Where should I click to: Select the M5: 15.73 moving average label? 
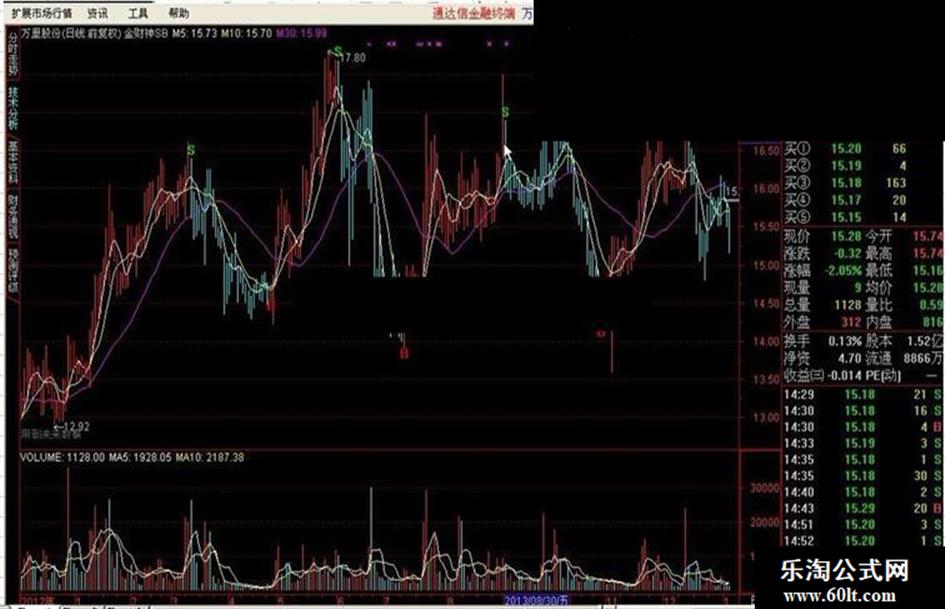point(195,33)
